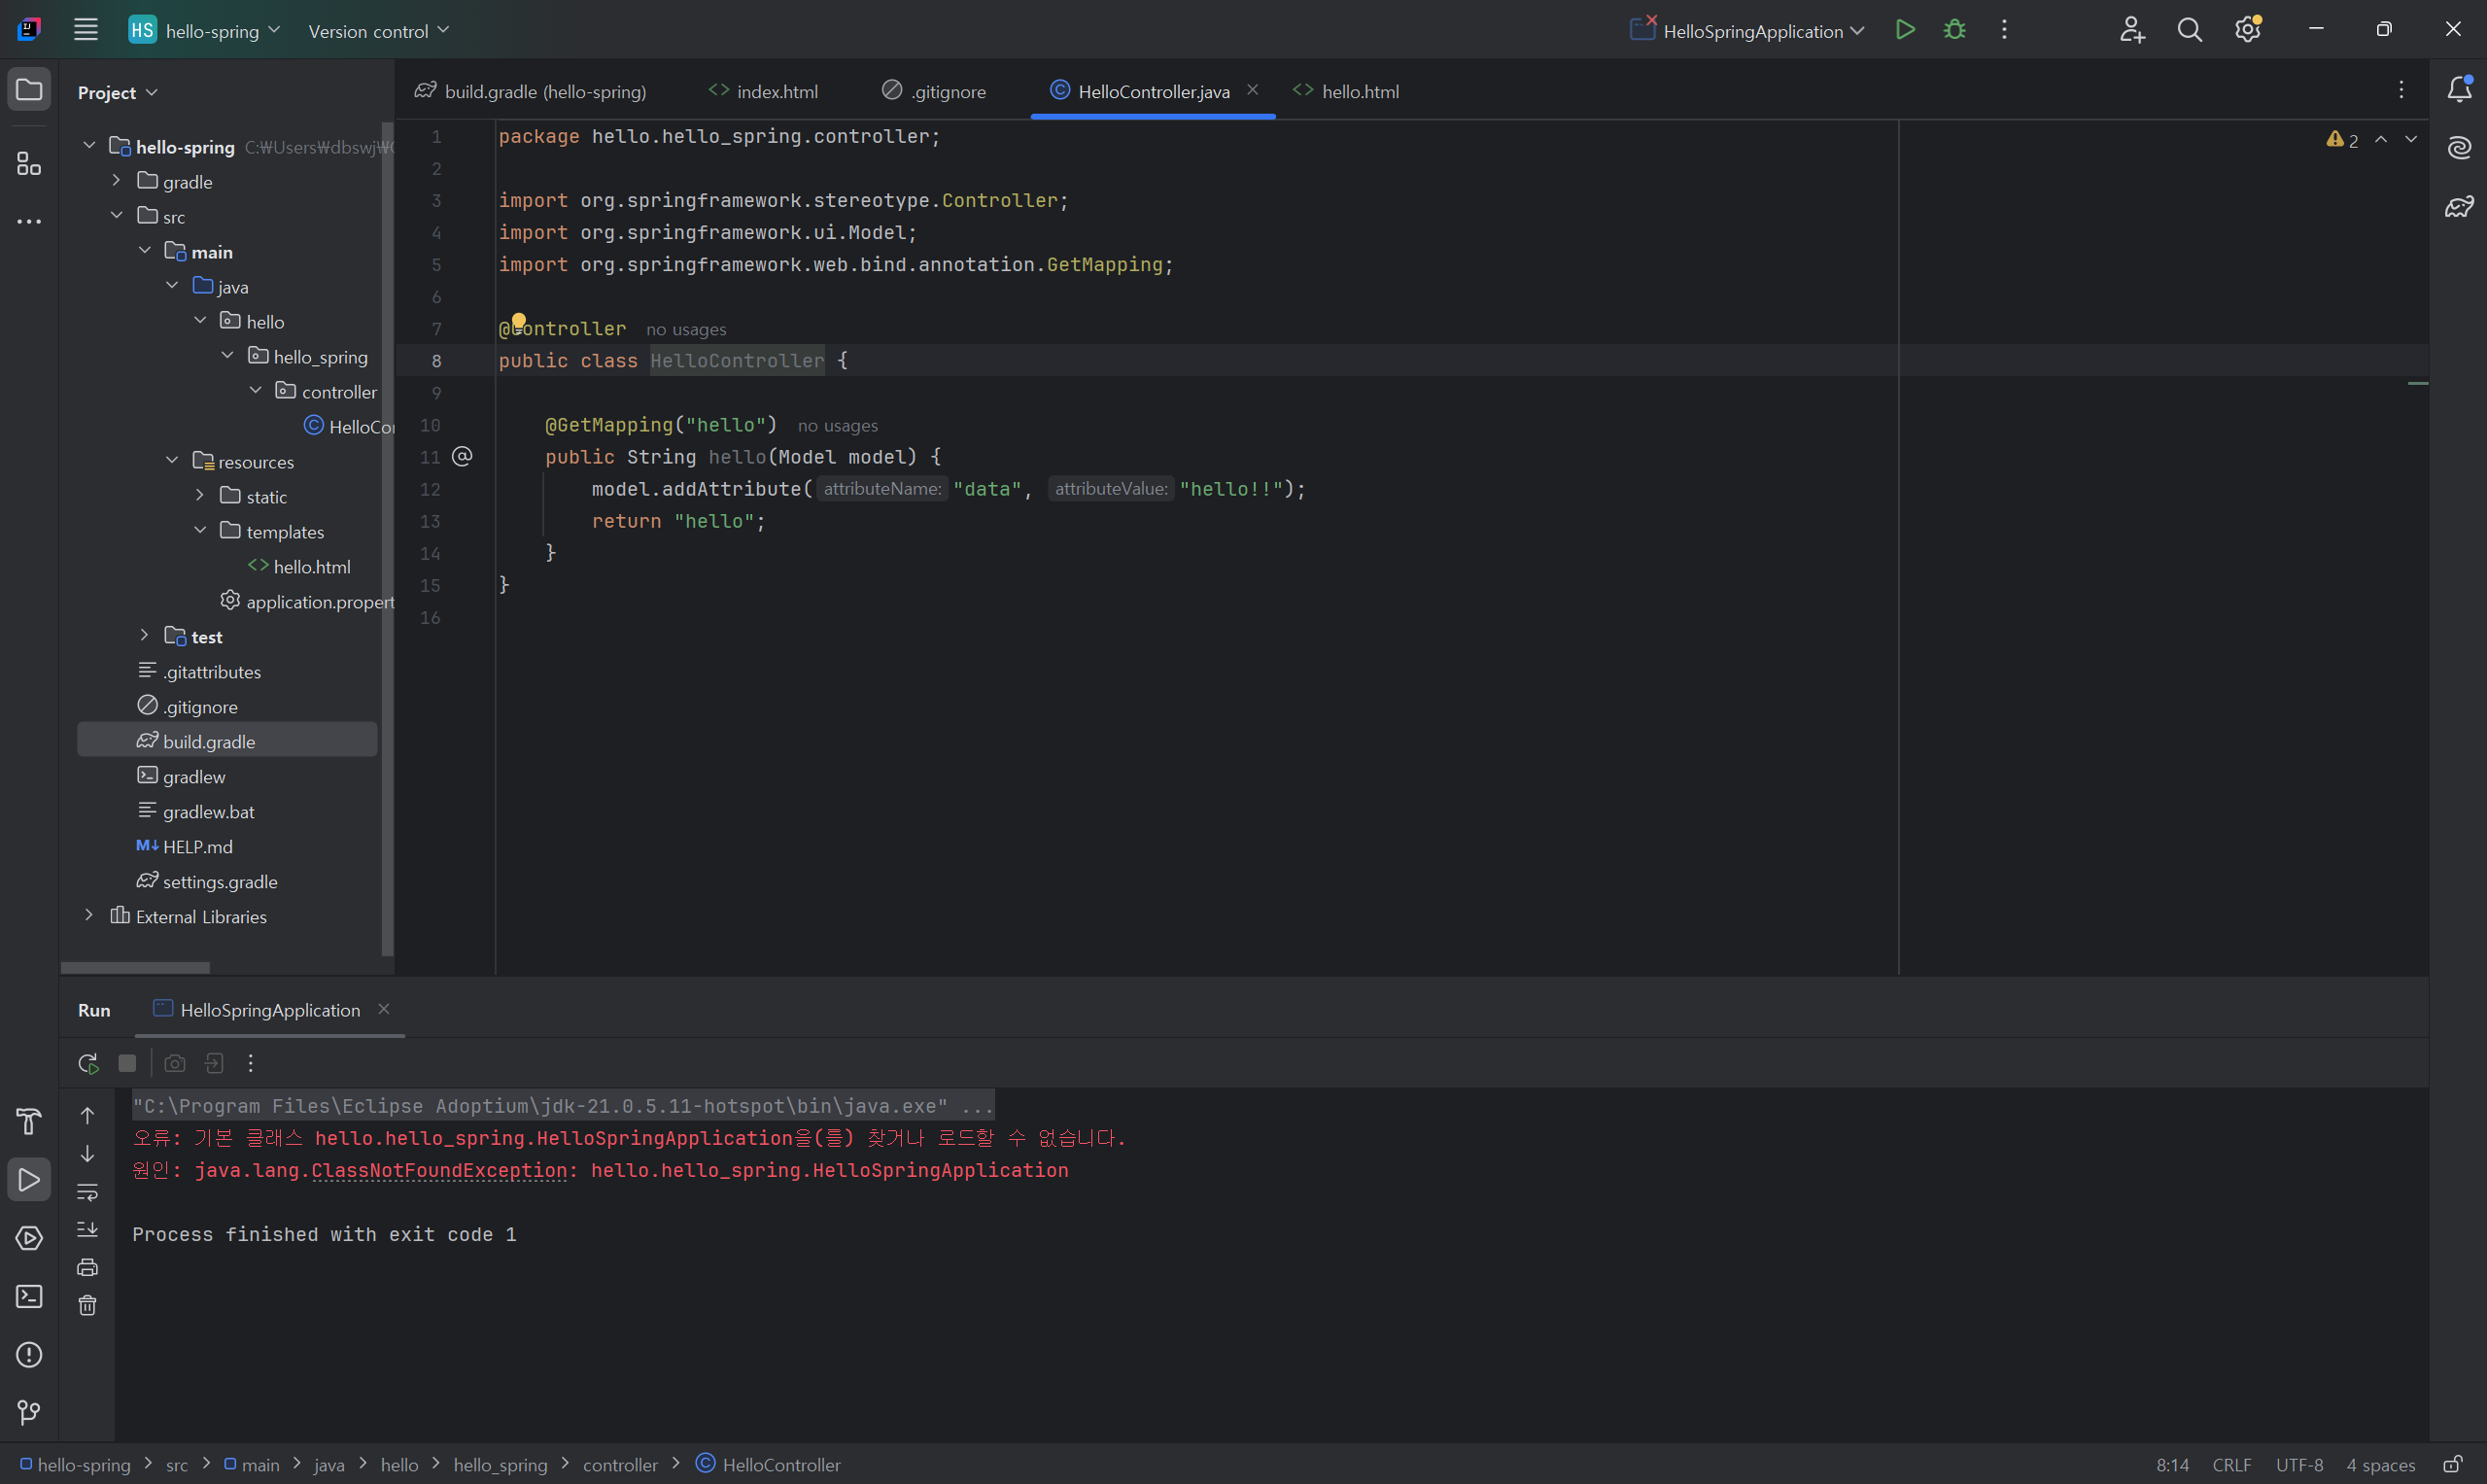Clear console output with the trash icon
The width and height of the screenshot is (2487, 1484).
click(x=87, y=1305)
